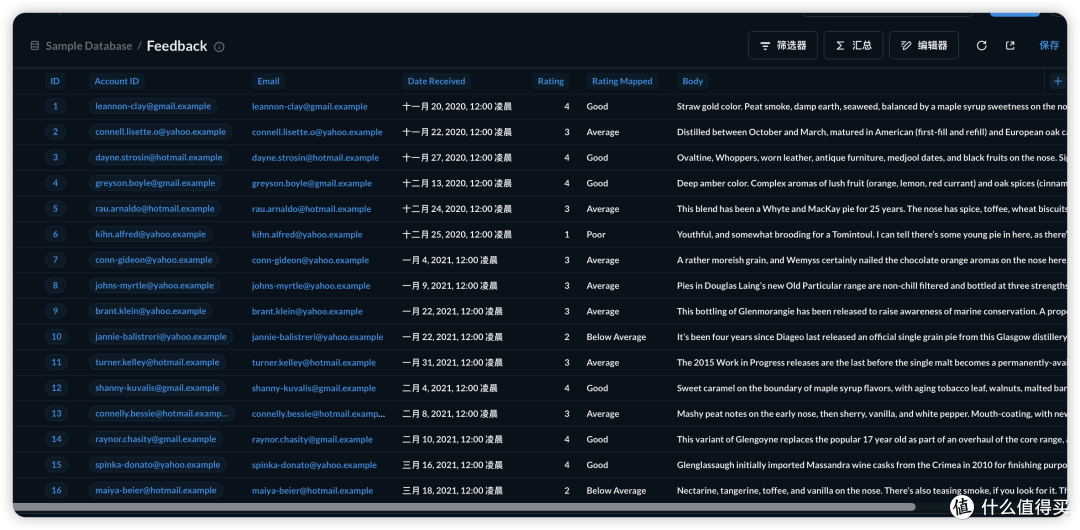This screenshot has width=1080, height=530.
Task: Click the horizontal scrollbar at the bottom
Action: tap(464, 507)
